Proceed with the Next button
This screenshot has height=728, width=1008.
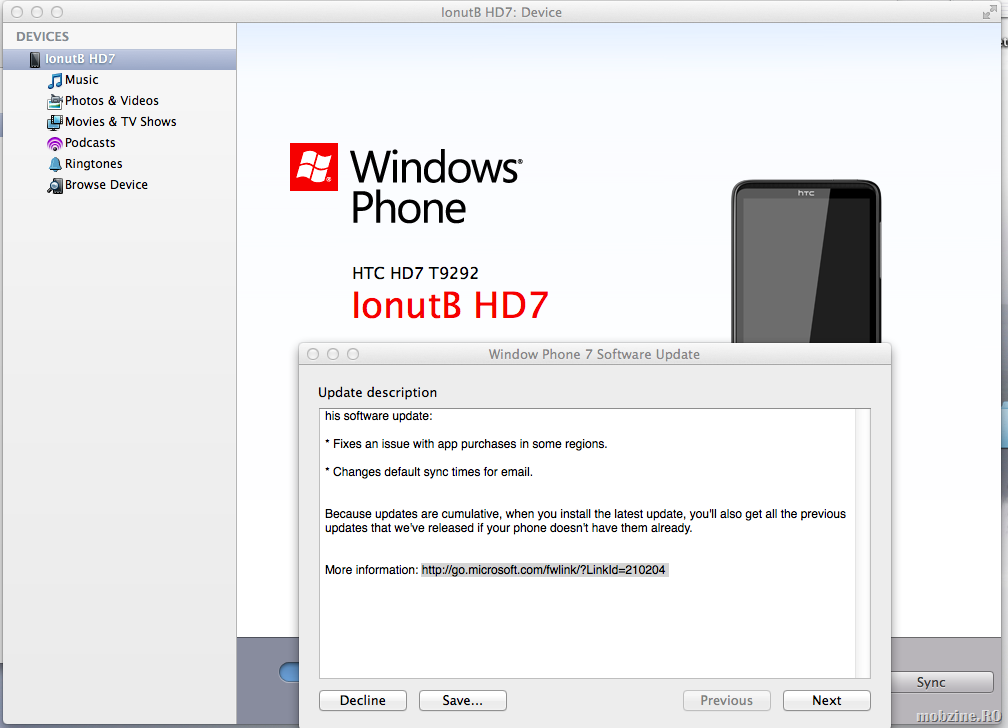pyautogui.click(x=826, y=700)
